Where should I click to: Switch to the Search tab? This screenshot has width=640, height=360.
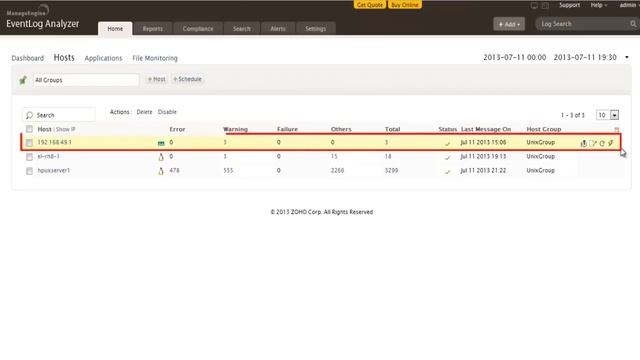tap(242, 29)
